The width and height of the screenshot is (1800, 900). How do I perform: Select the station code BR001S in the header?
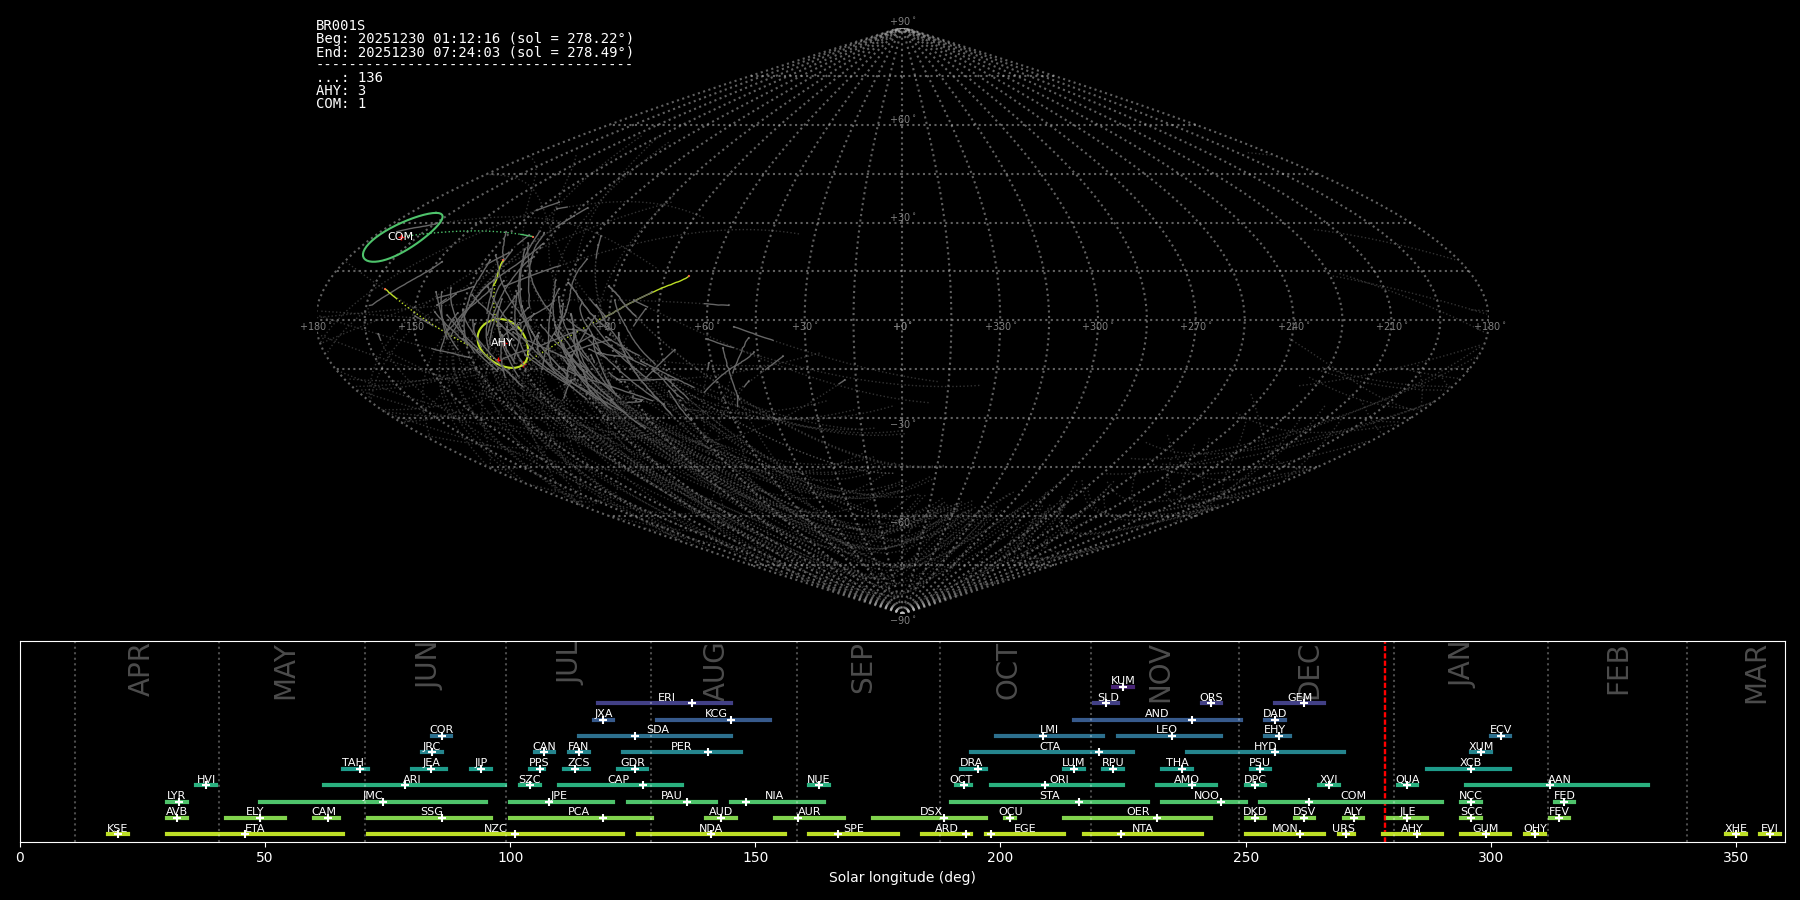pyautogui.click(x=341, y=26)
